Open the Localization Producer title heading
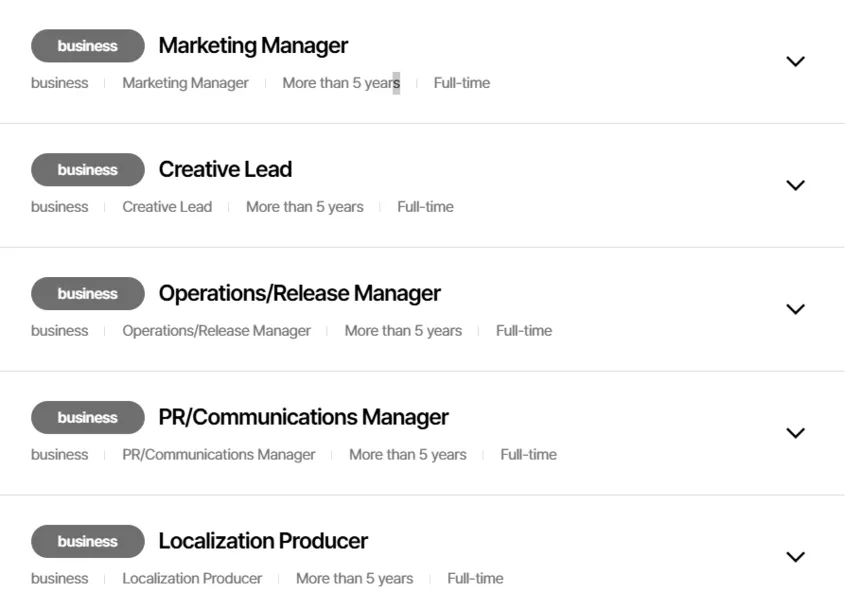The image size is (860, 609). point(263,542)
